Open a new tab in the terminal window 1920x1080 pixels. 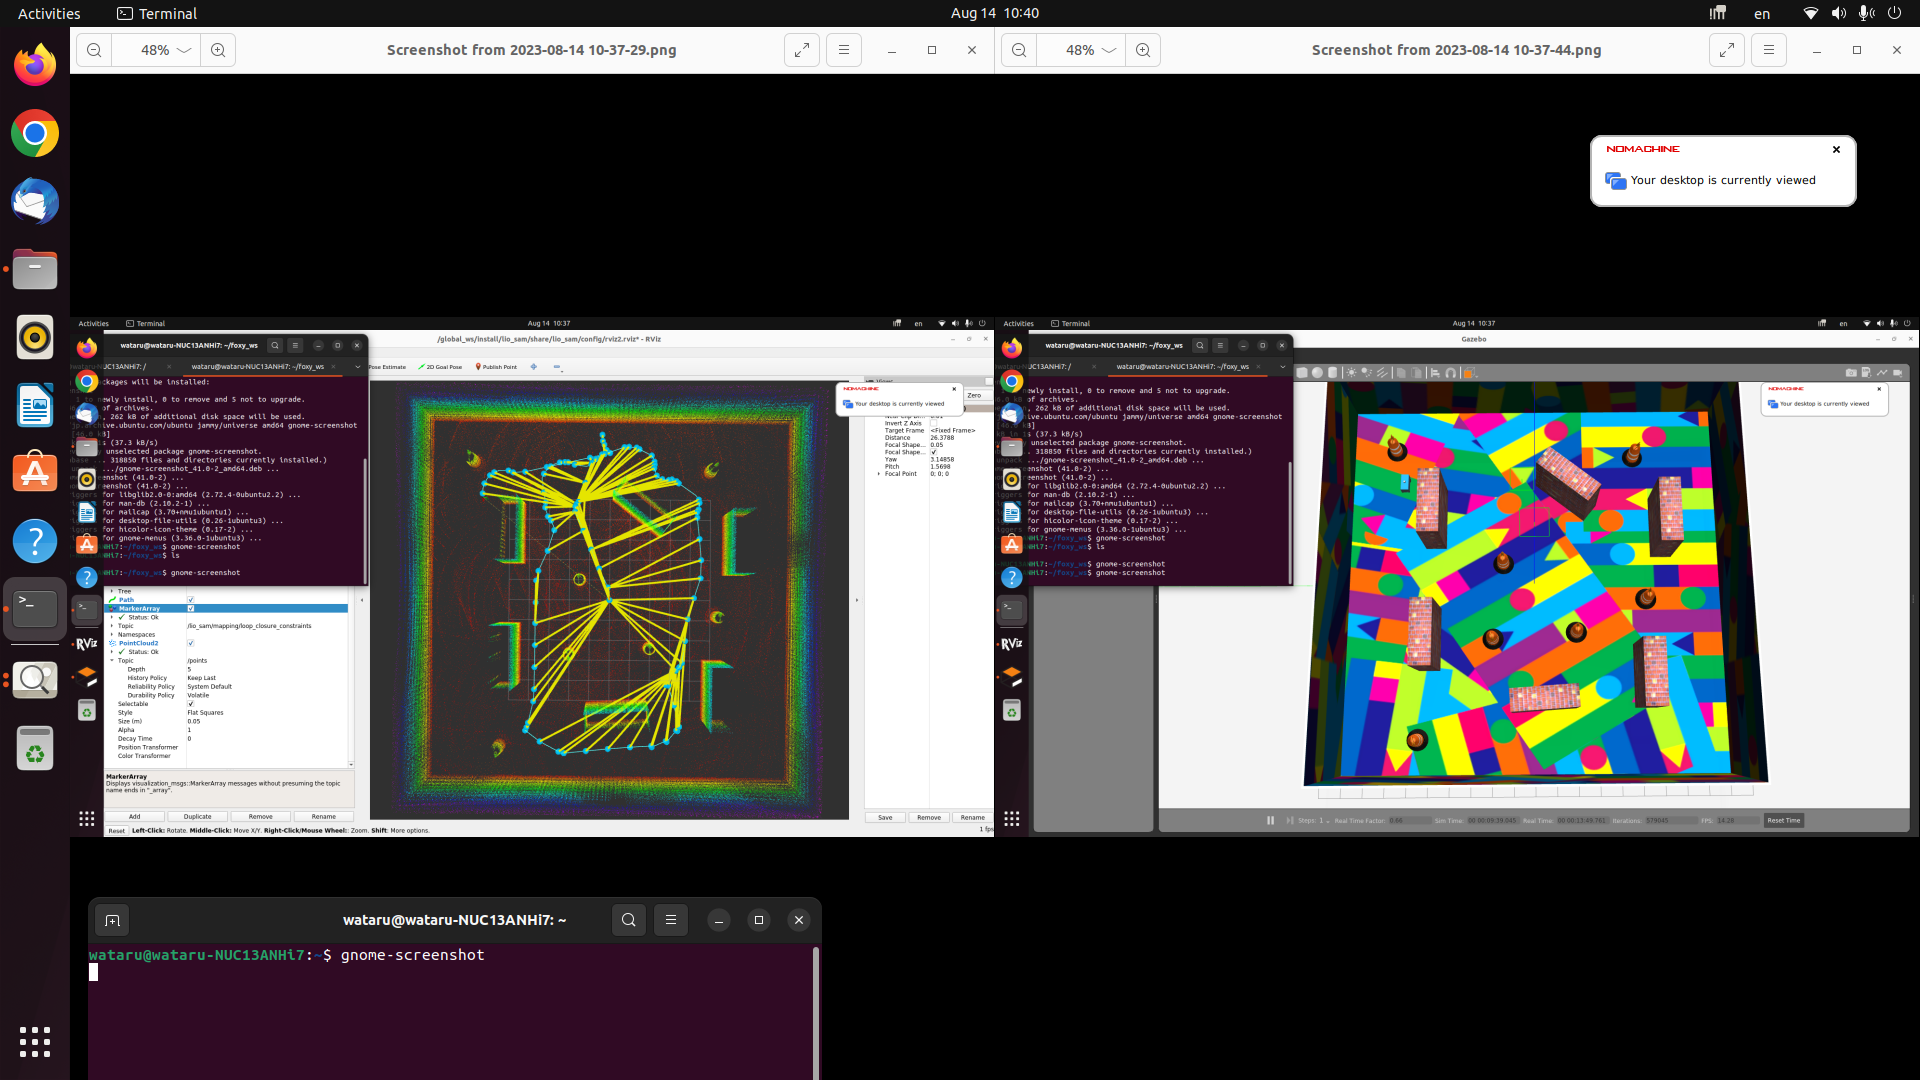112,920
